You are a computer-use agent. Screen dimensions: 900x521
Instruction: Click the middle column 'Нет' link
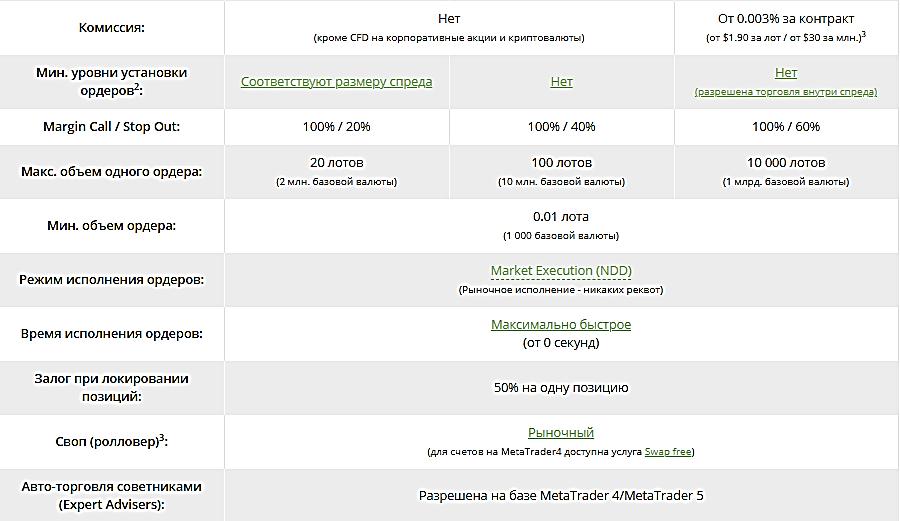561,82
